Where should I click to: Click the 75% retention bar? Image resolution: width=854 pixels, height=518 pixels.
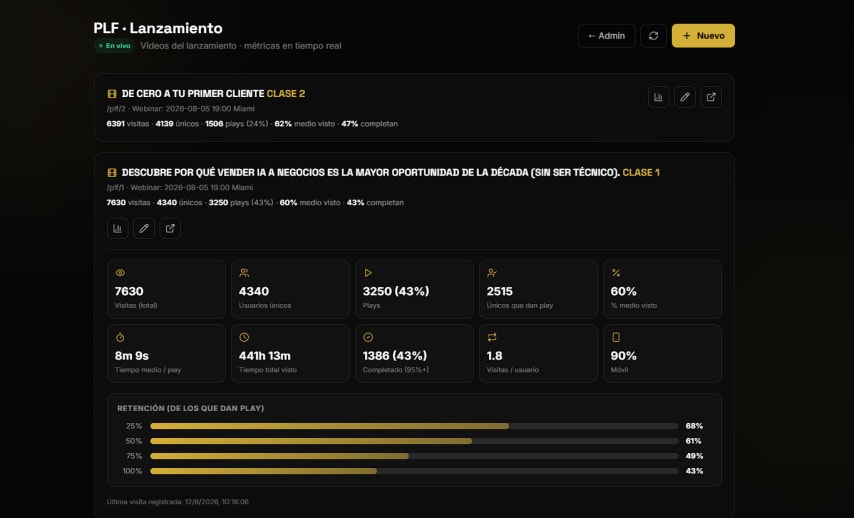(x=414, y=456)
